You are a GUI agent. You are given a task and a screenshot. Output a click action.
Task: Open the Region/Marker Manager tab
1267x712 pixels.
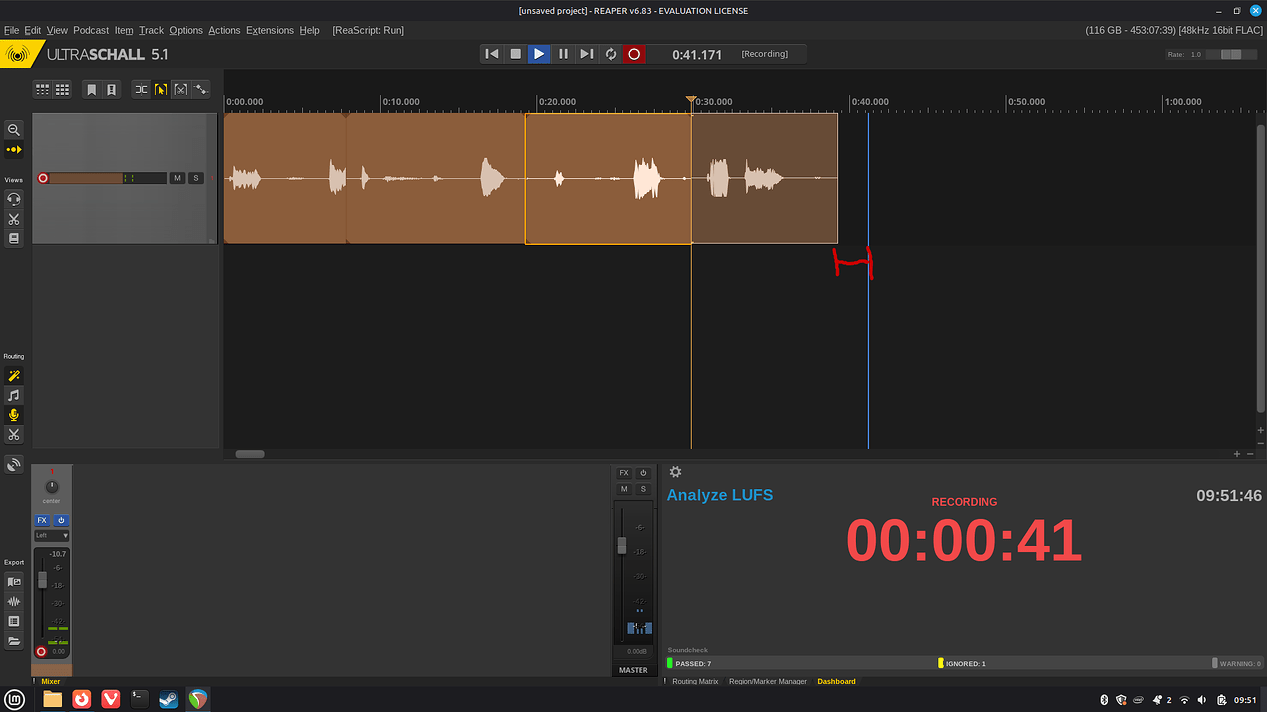pyautogui.click(x=767, y=682)
